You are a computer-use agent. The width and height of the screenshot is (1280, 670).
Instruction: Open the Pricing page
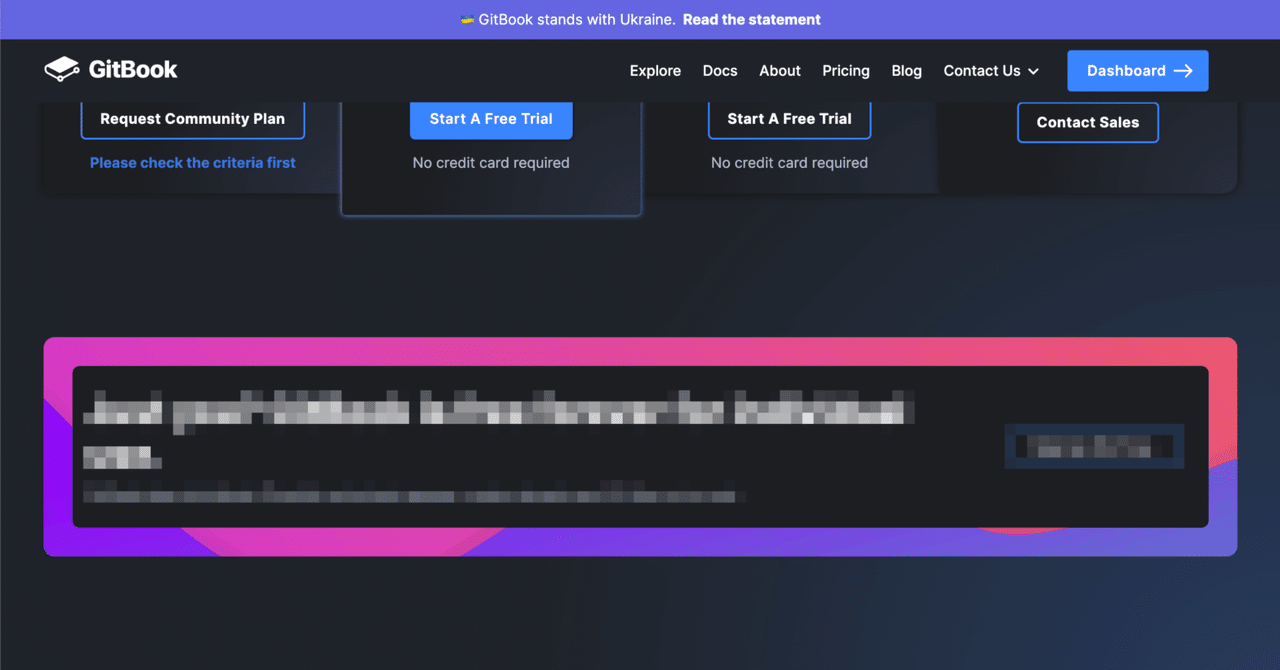[846, 71]
